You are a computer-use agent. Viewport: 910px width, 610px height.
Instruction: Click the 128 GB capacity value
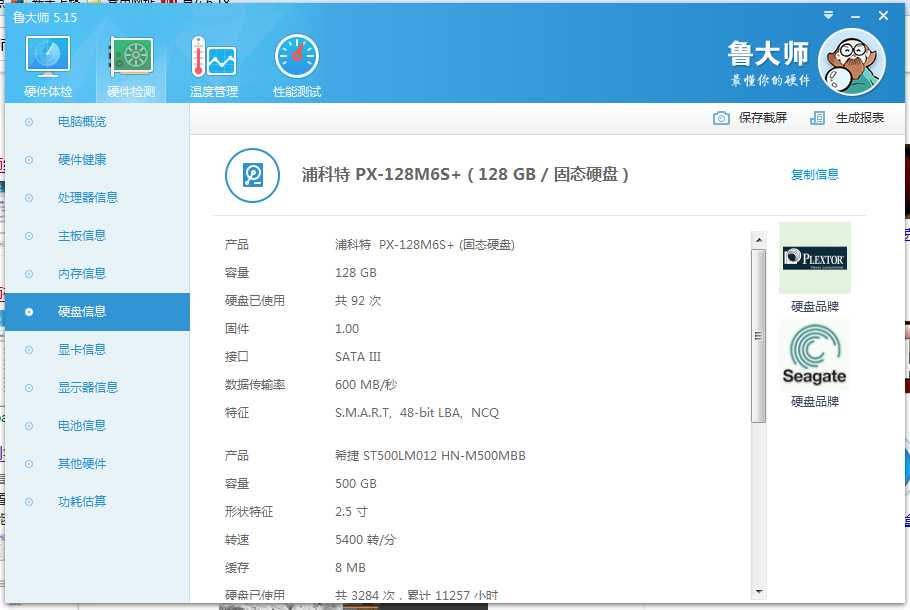[356, 273]
